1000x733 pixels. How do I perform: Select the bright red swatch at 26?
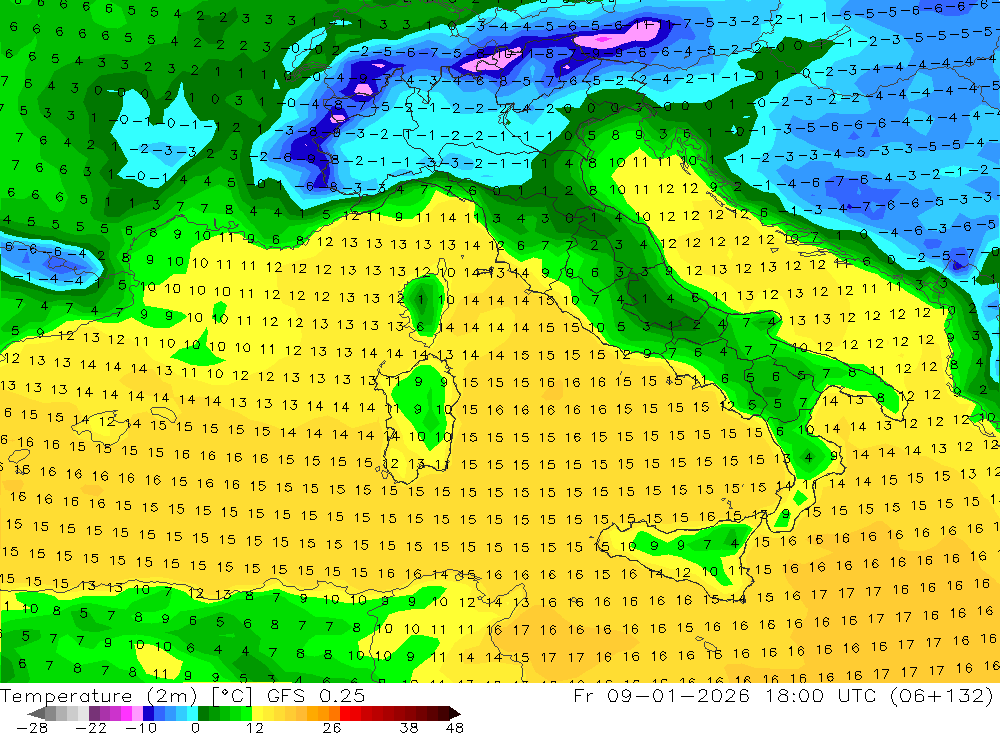[345, 713]
